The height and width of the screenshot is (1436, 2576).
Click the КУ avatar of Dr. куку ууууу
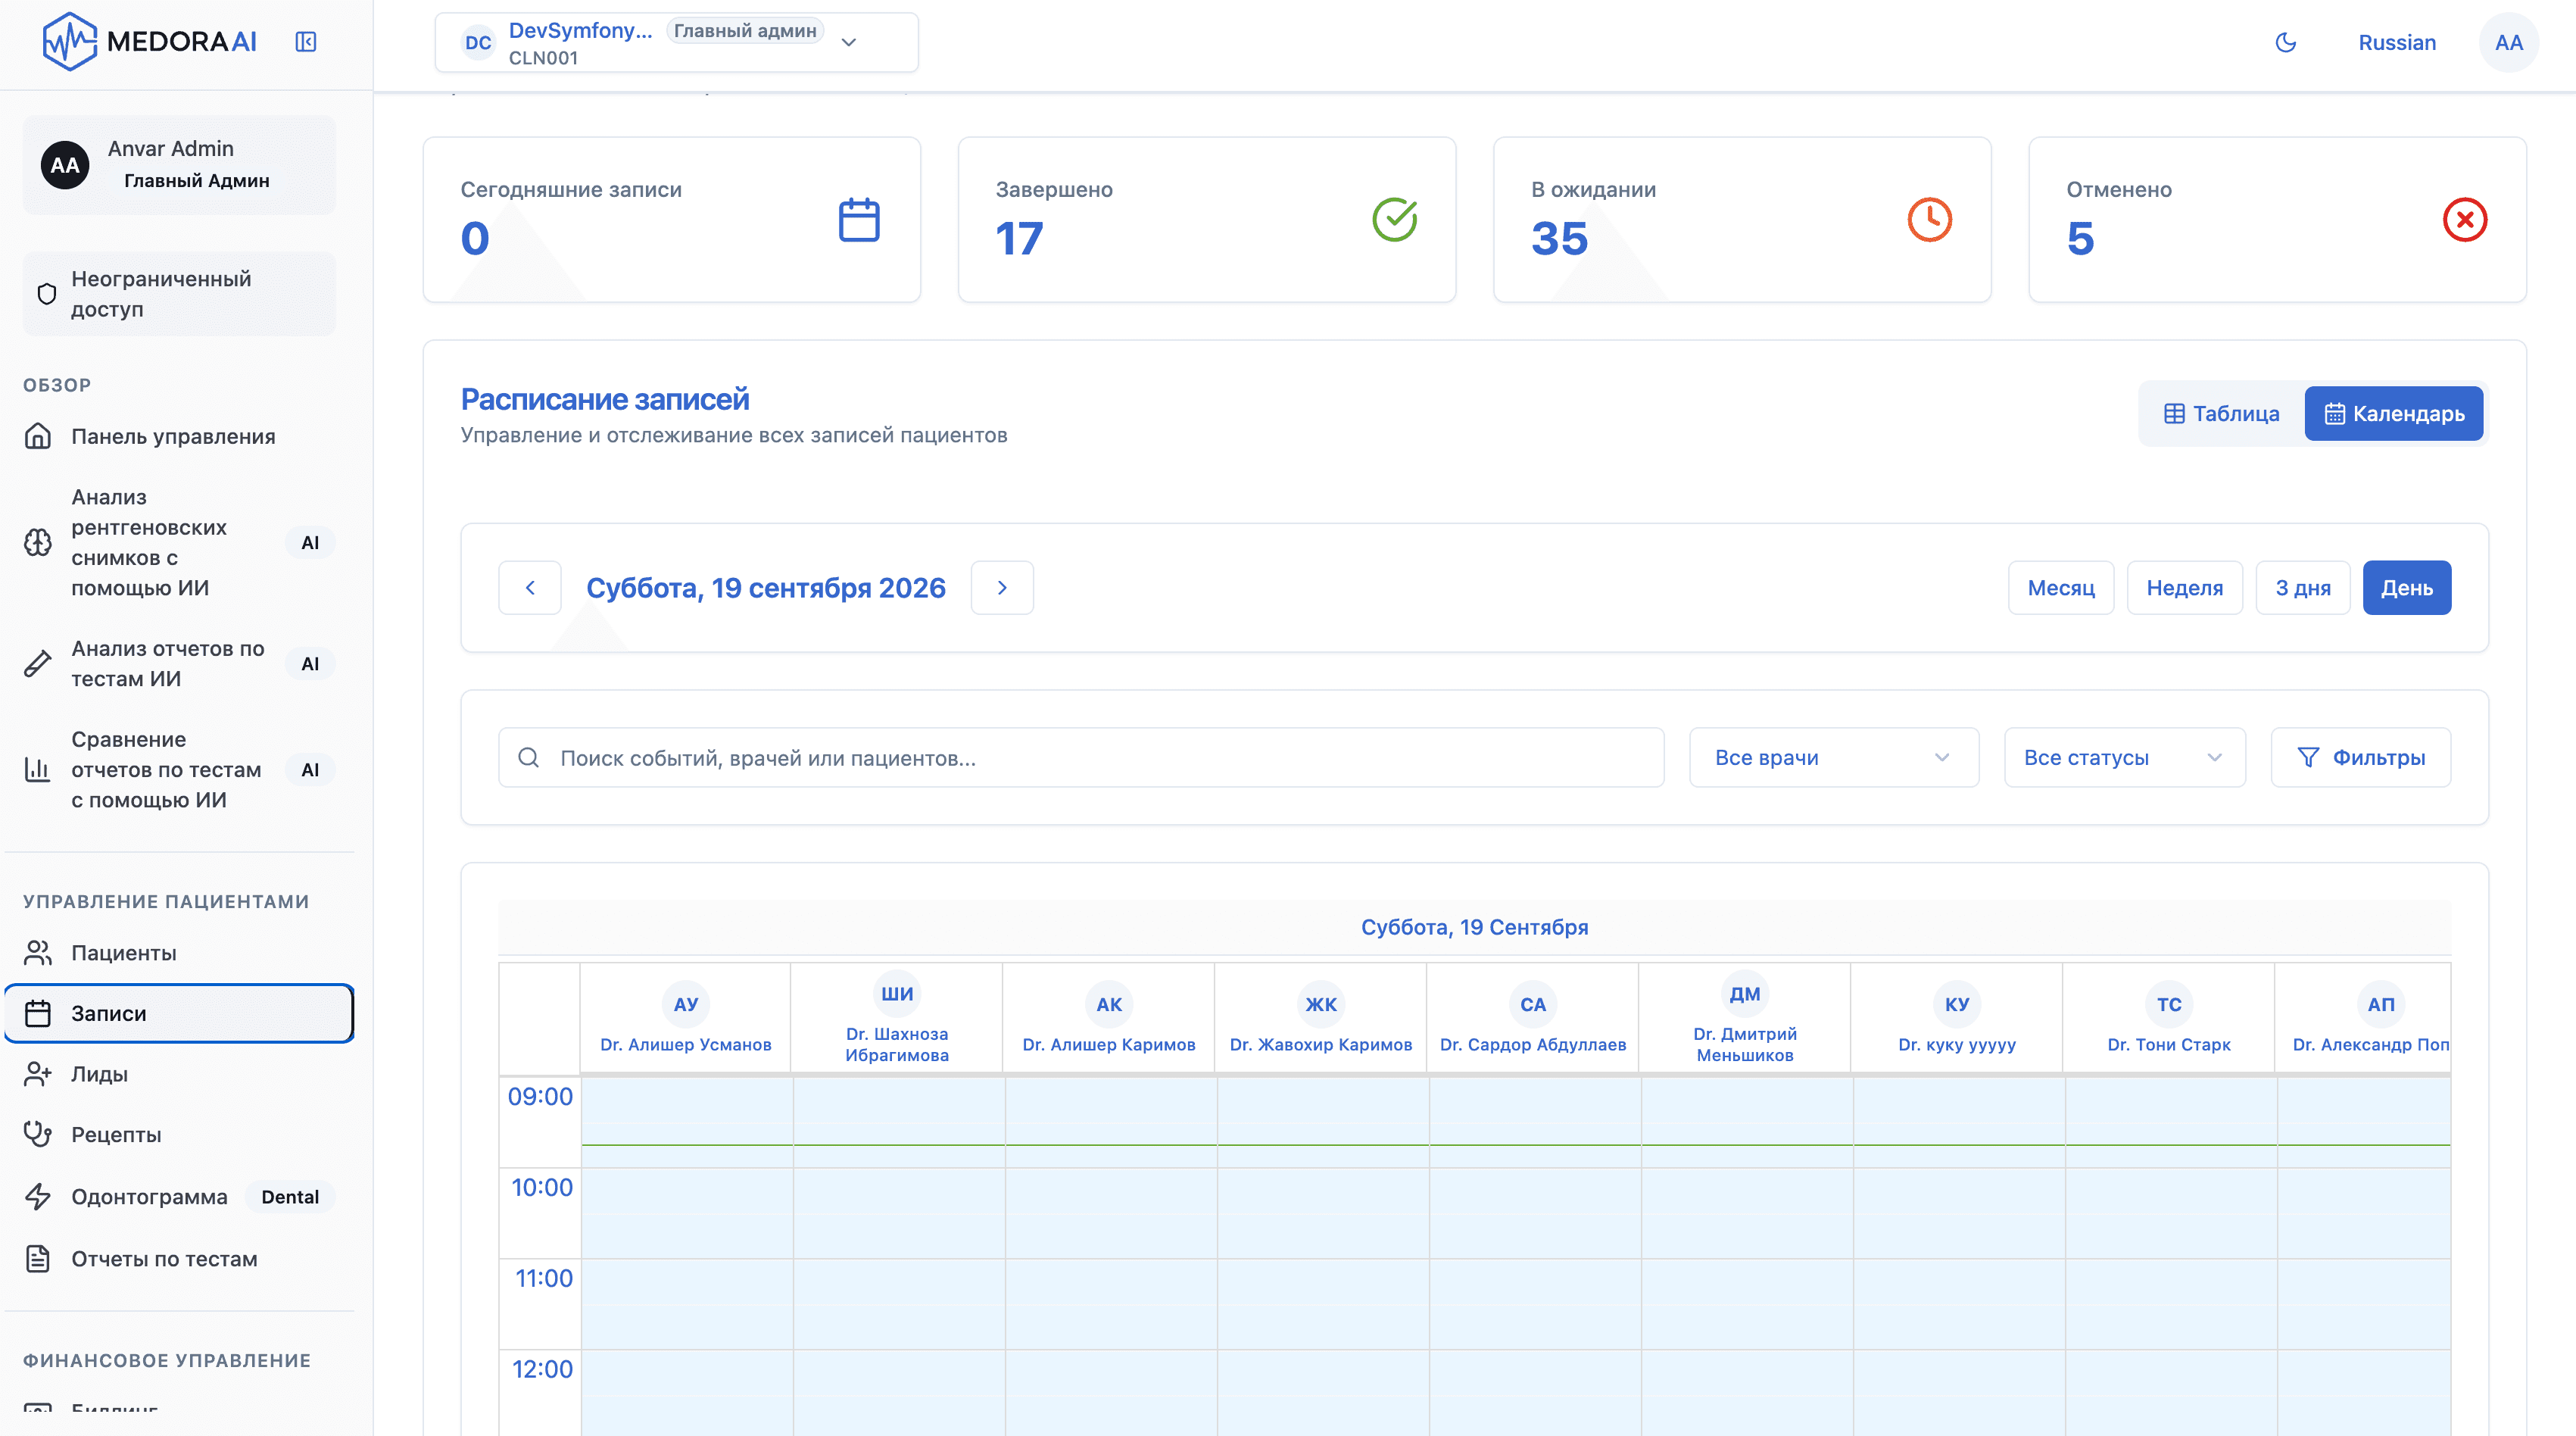pyautogui.click(x=1957, y=1004)
